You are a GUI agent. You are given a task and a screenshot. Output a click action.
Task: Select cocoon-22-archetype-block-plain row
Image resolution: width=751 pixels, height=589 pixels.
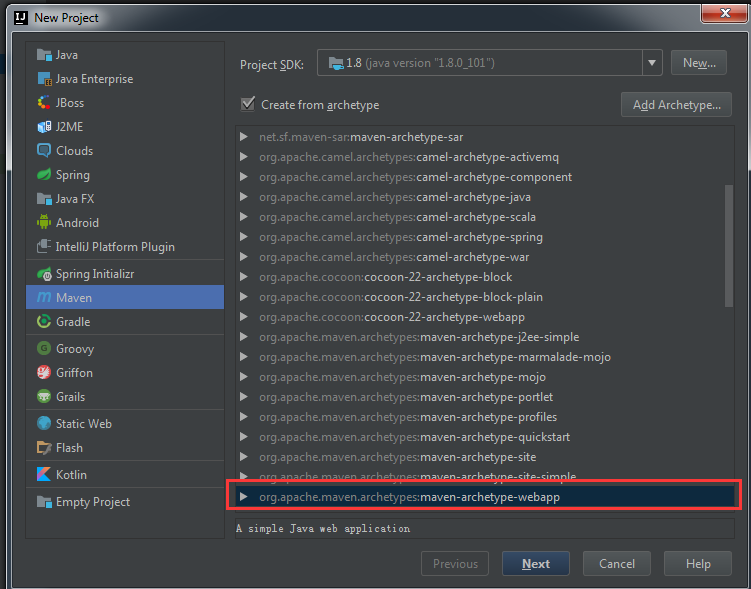click(485, 297)
